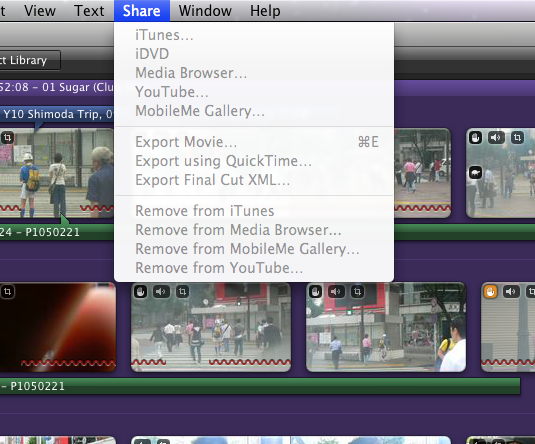
Task: Open the Window menu
Action: [205, 11]
